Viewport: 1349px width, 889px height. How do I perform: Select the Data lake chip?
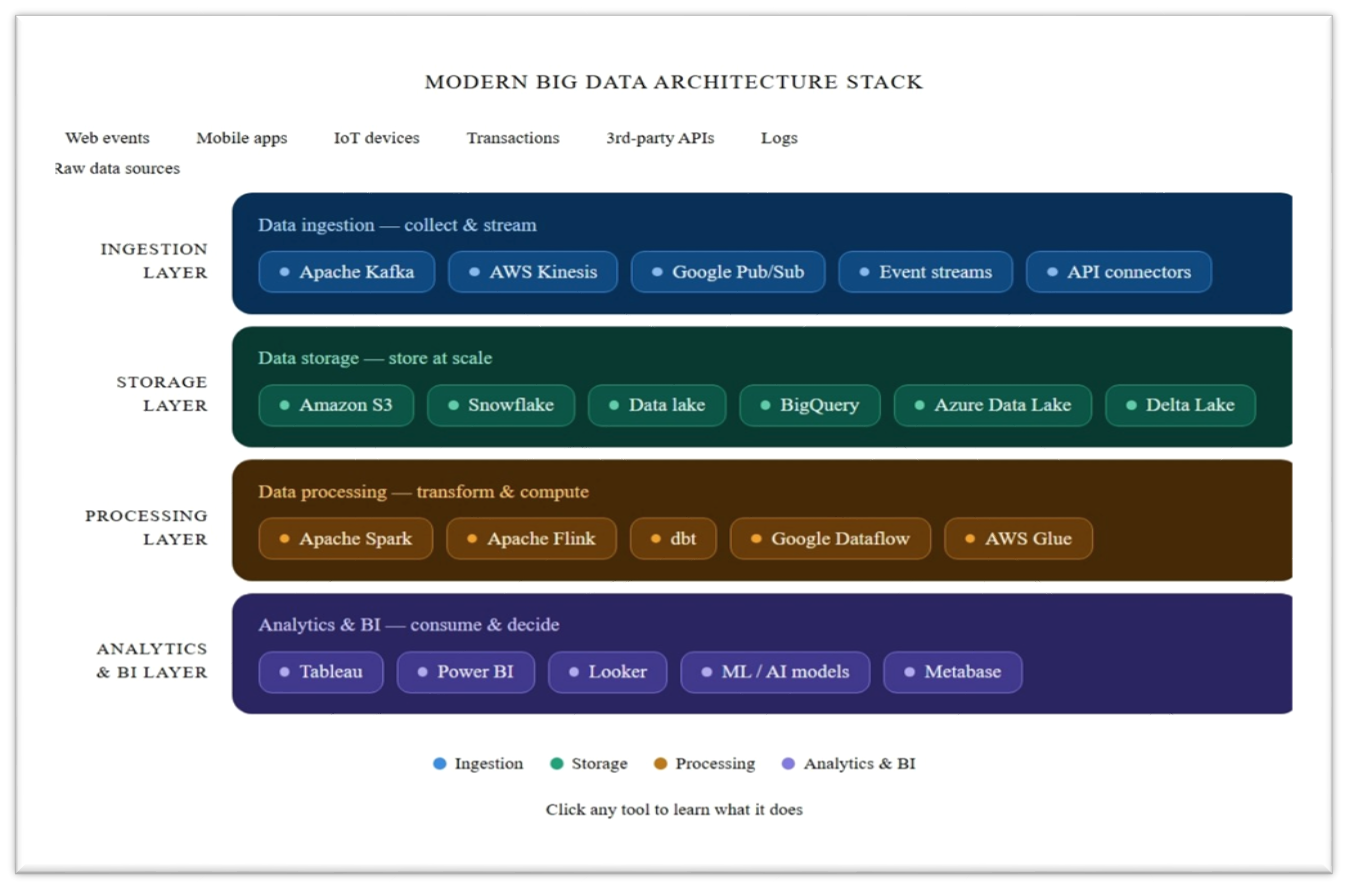click(656, 405)
